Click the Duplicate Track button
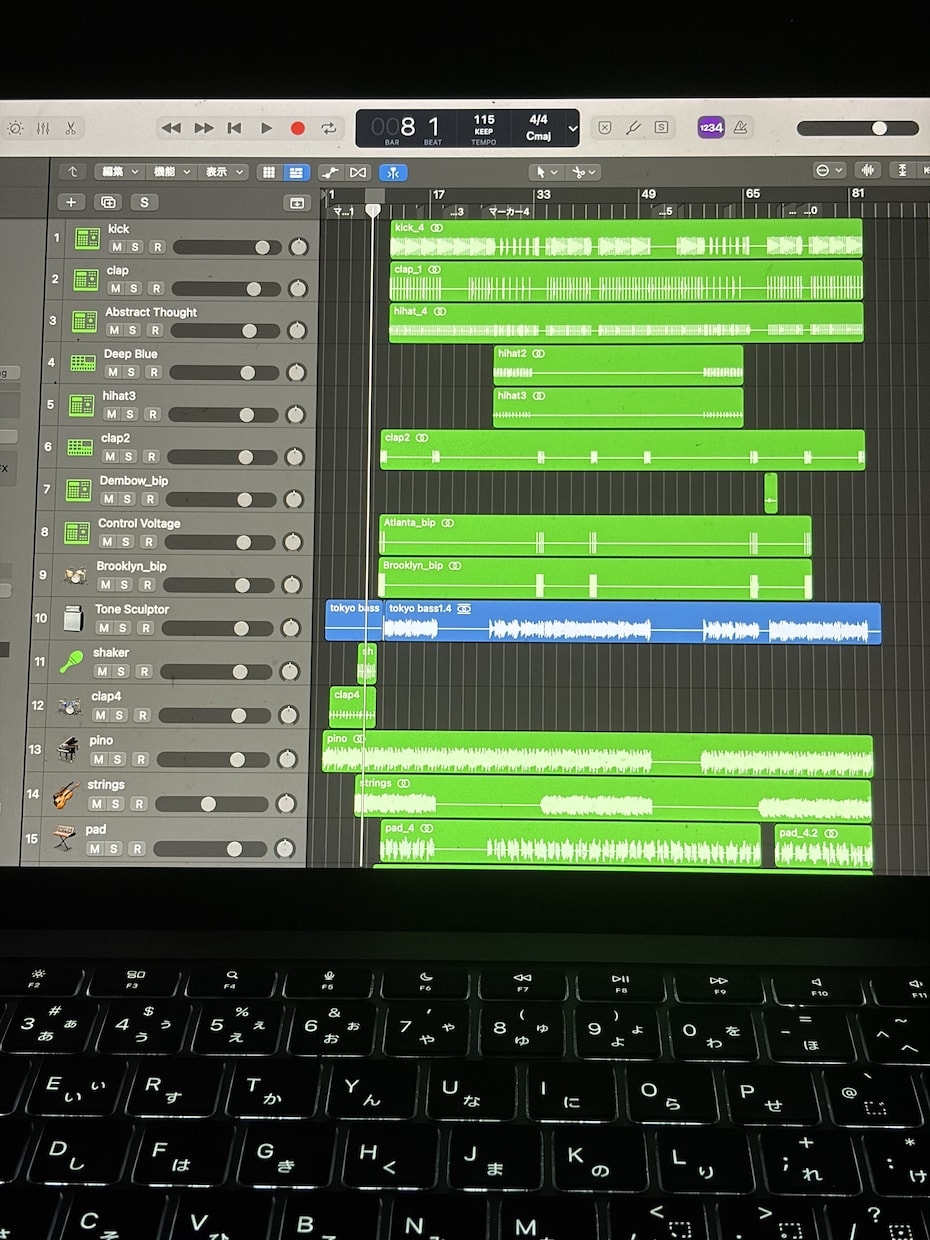930x1240 pixels. [x=107, y=202]
